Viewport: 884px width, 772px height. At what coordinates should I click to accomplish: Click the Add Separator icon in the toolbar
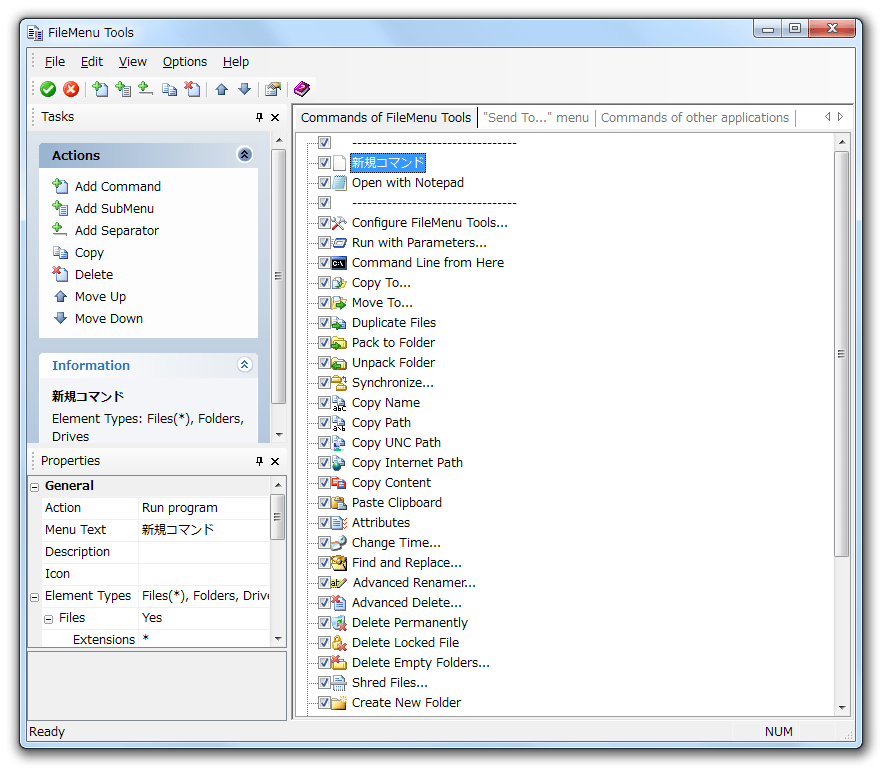click(x=145, y=89)
